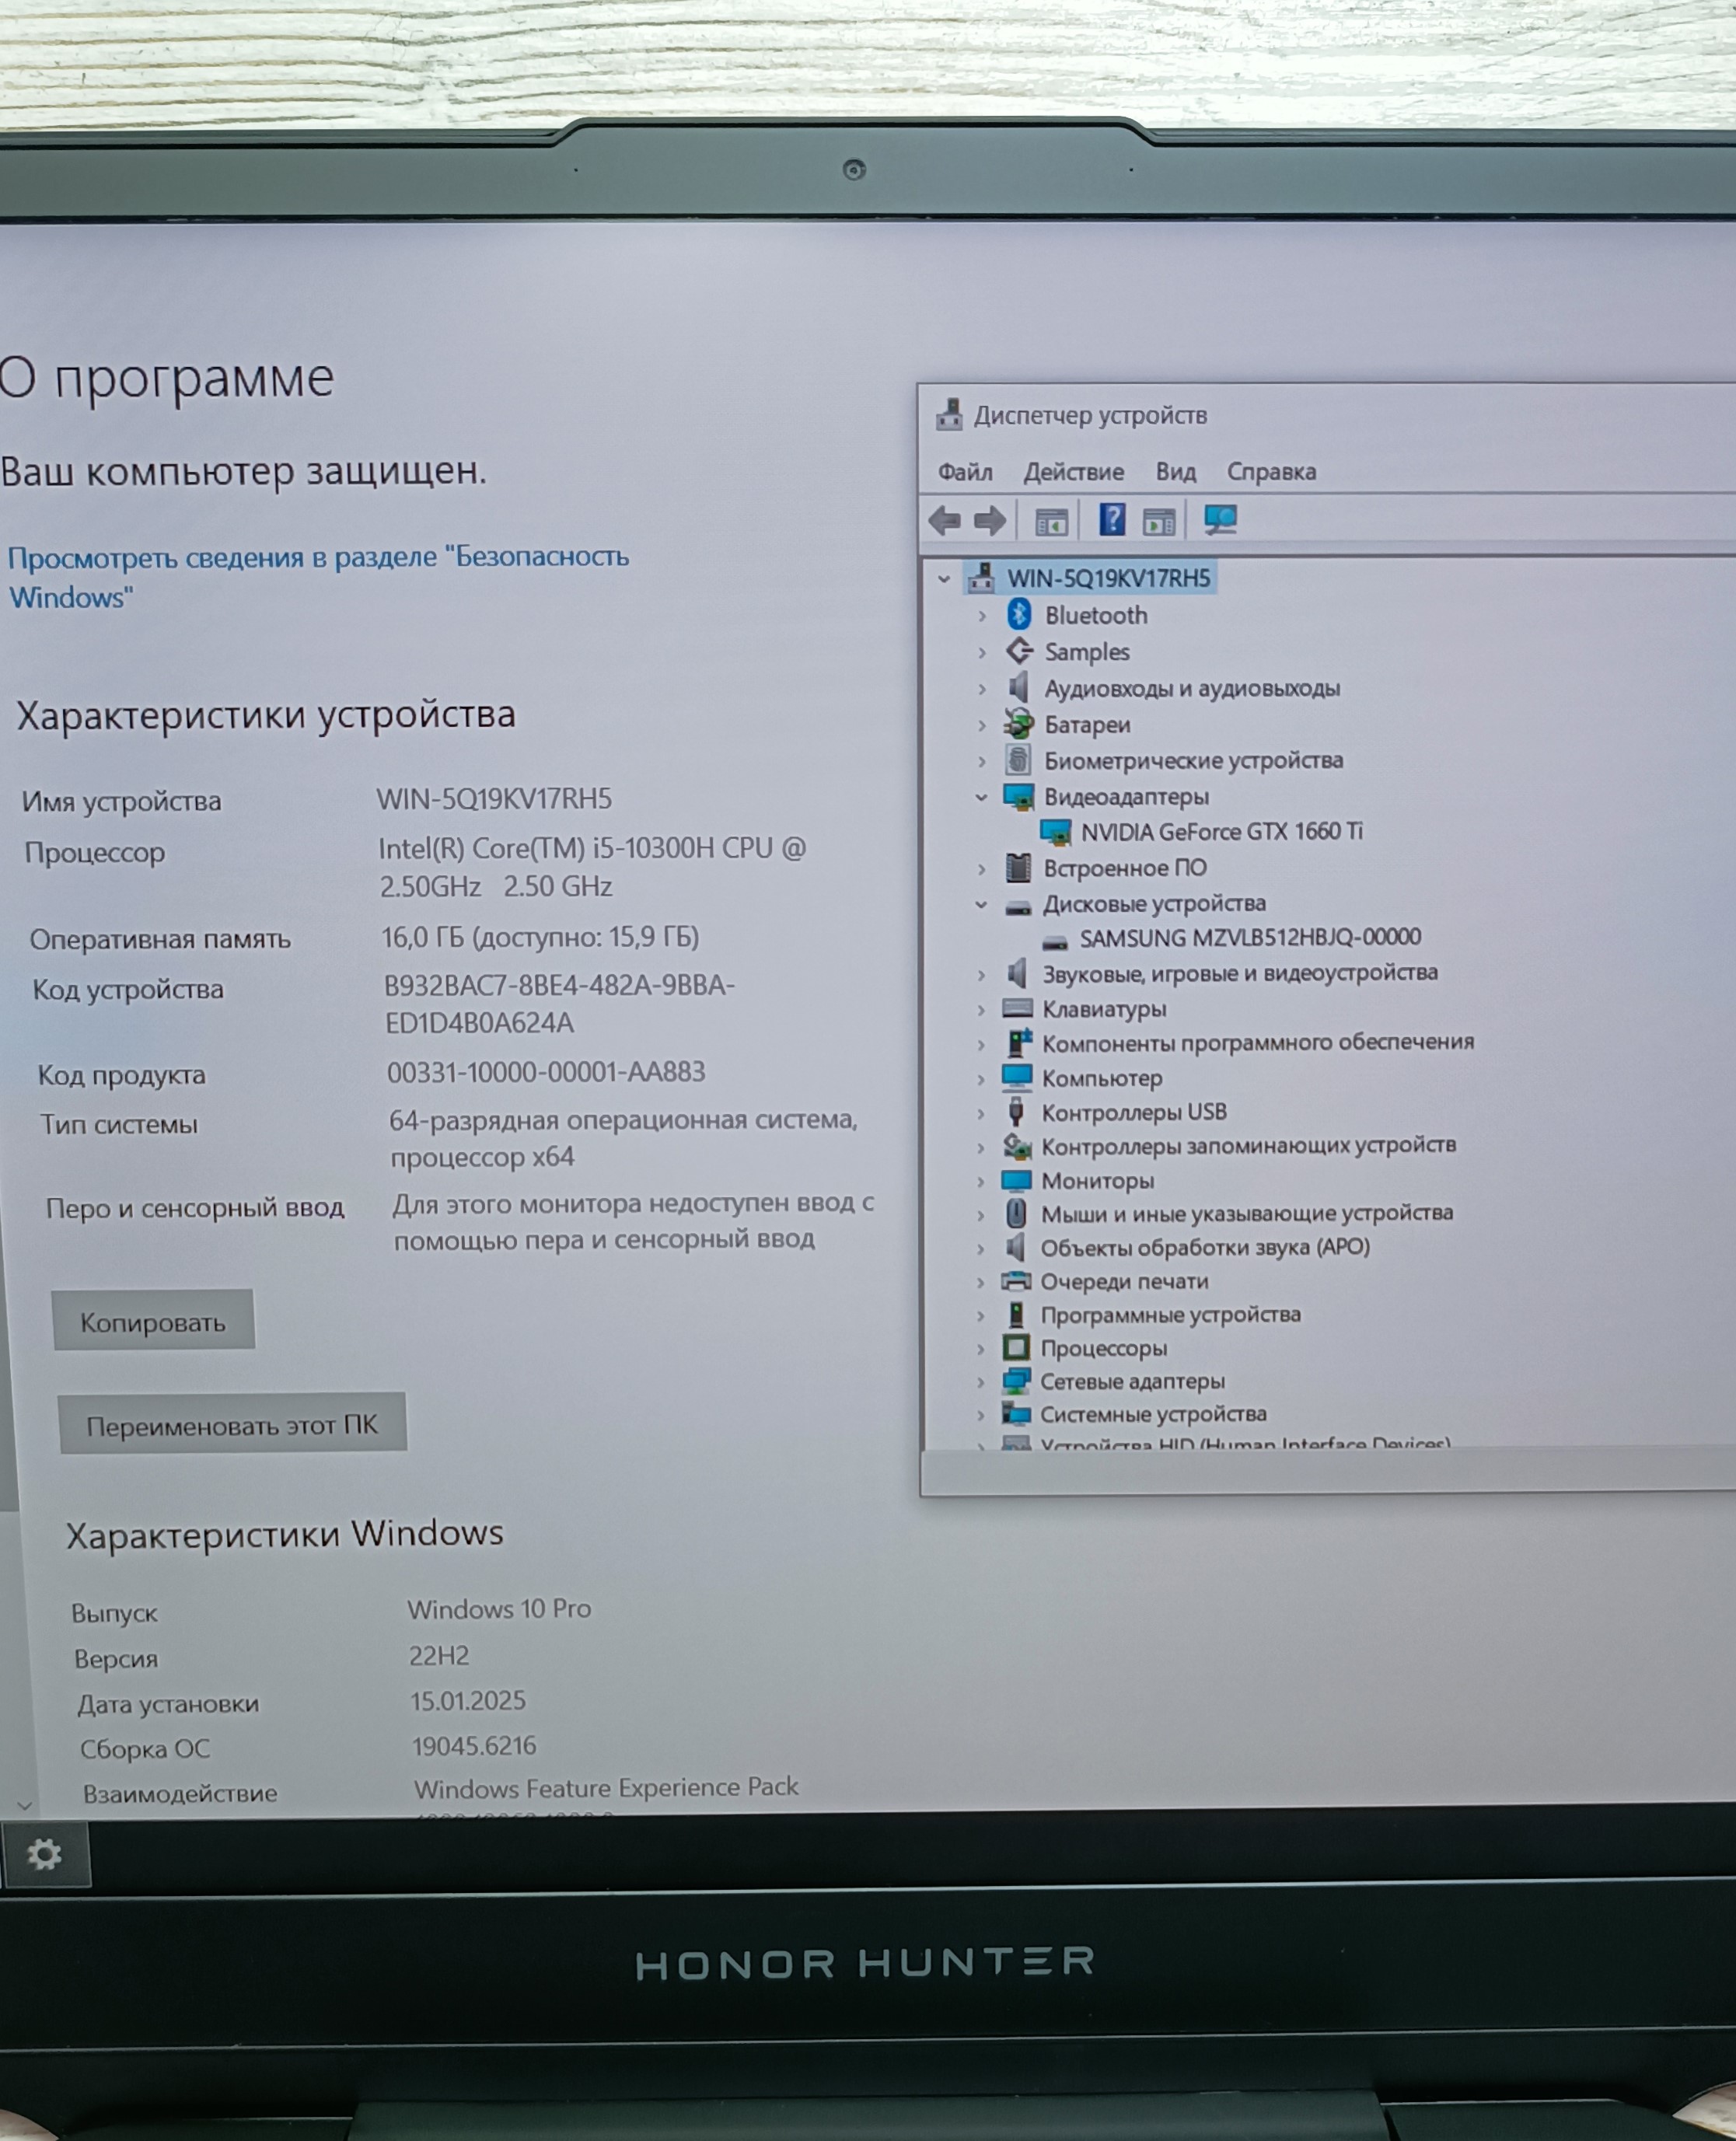Click the Settings gear icon at bottom left
Screen dimensions: 1736x2141
coord(44,1855)
